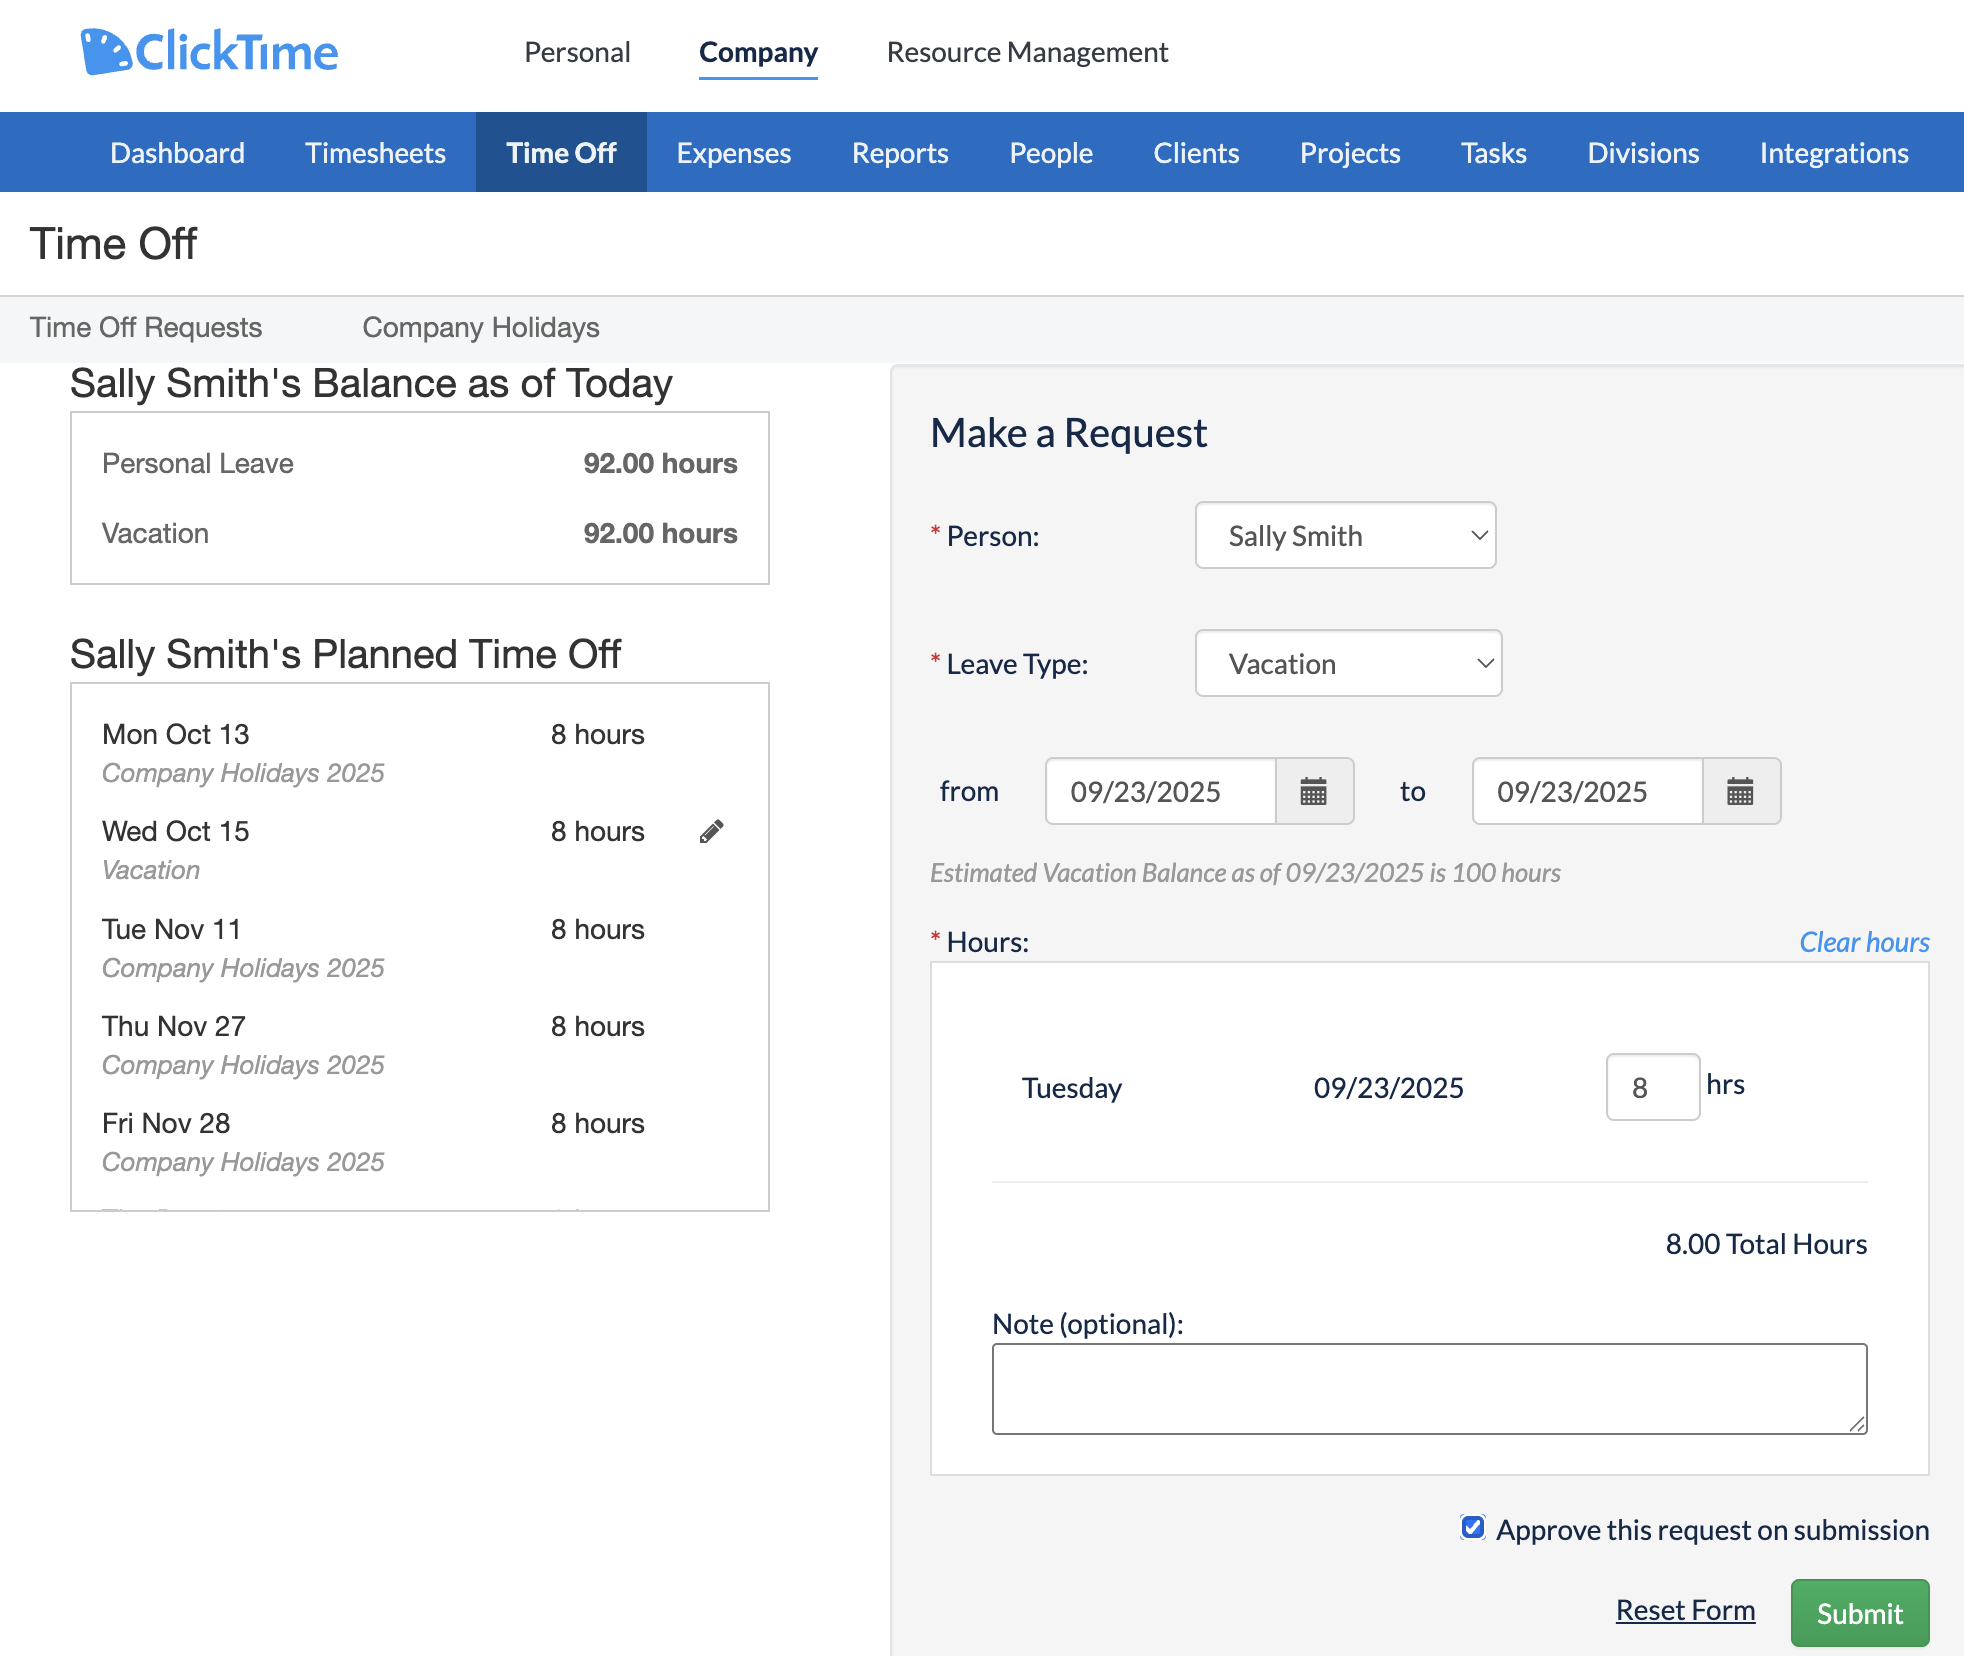Go to the People tab
This screenshot has width=1964, height=1656.
pyautogui.click(x=1051, y=152)
